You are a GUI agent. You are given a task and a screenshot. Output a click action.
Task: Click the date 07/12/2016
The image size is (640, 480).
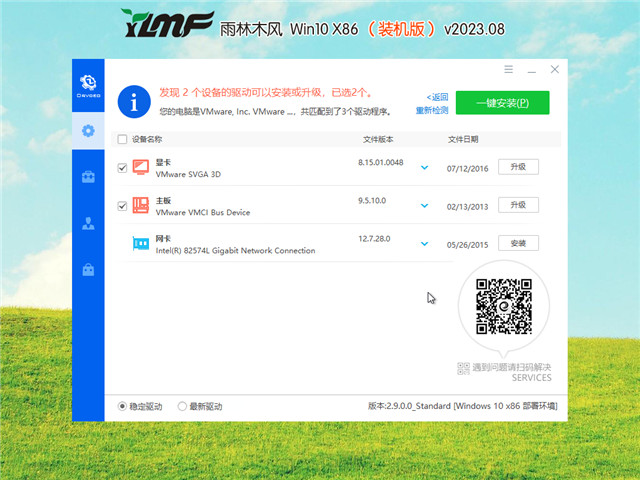(467, 169)
